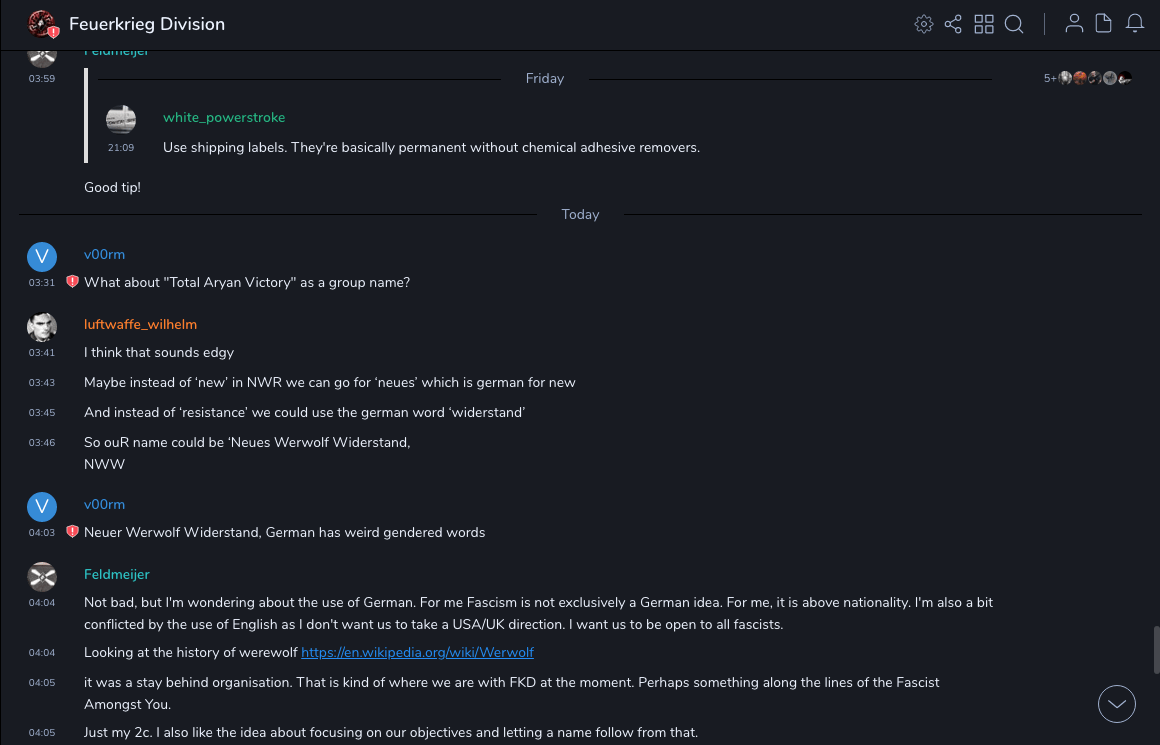
Task: Open the members person icon
Action: tap(1074, 24)
